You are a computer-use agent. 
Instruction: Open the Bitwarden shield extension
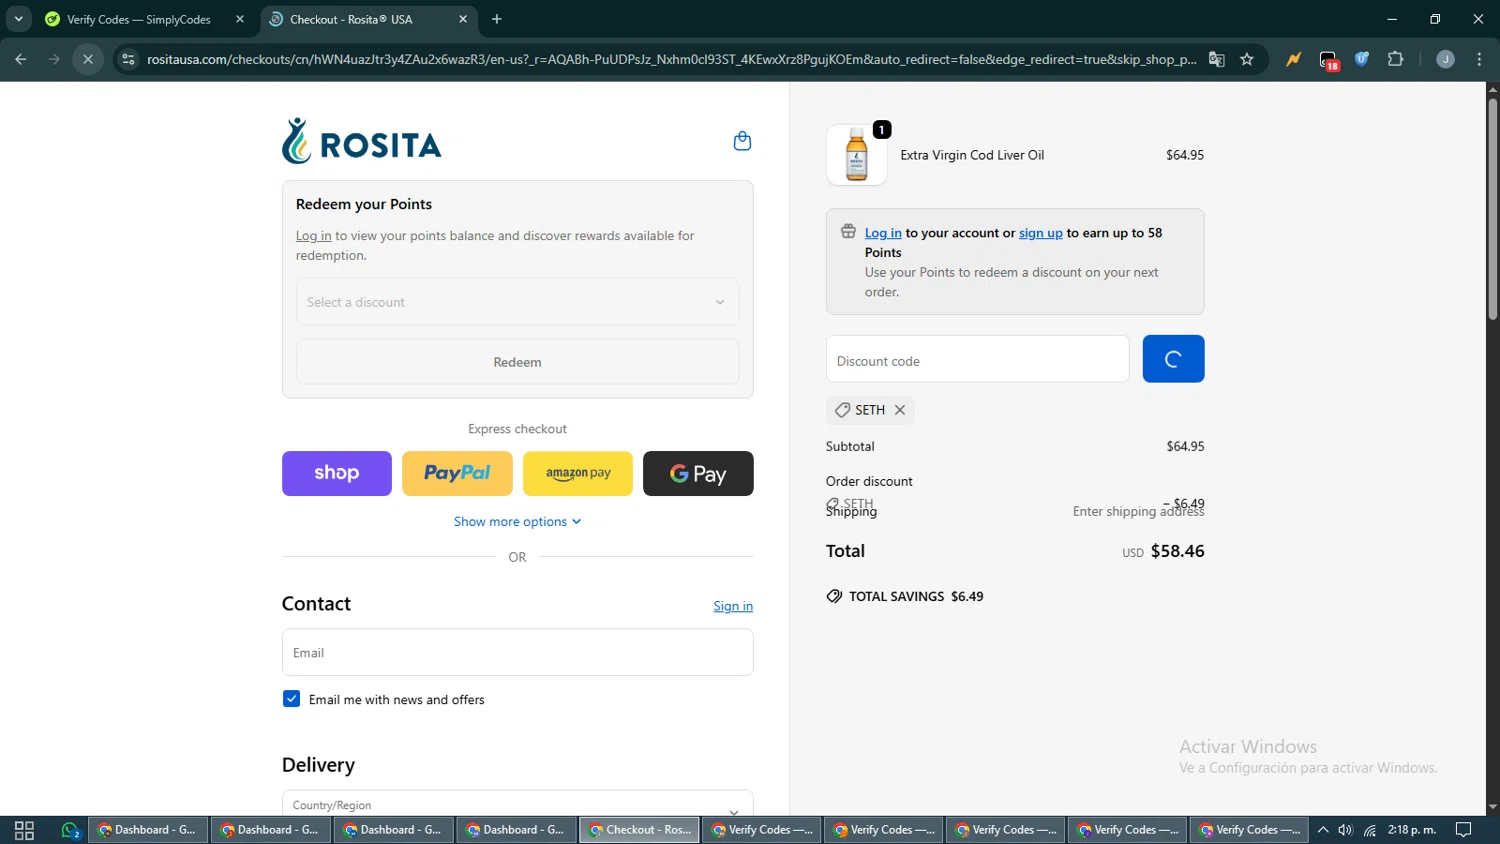1362,59
